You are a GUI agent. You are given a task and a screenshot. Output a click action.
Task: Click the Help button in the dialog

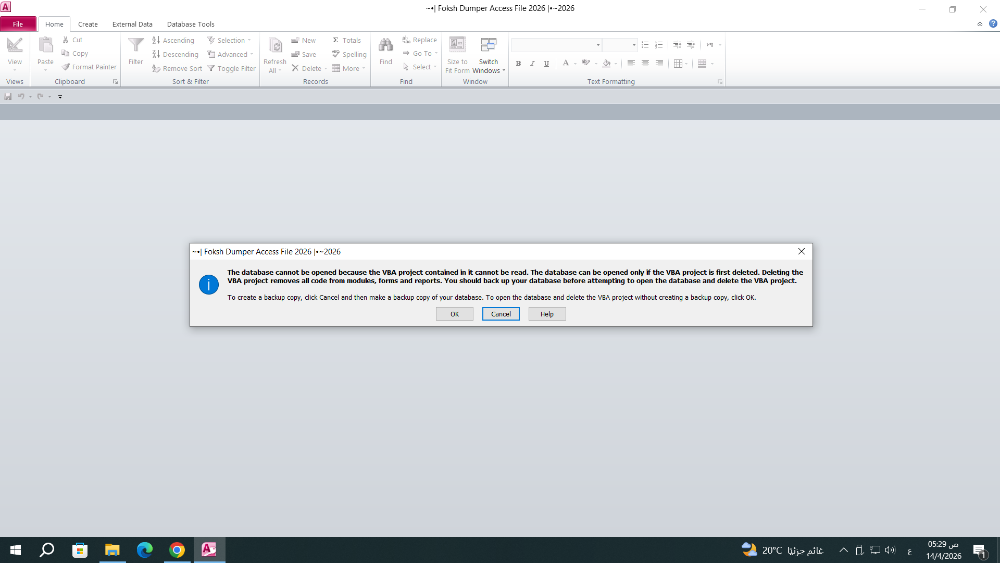(547, 314)
